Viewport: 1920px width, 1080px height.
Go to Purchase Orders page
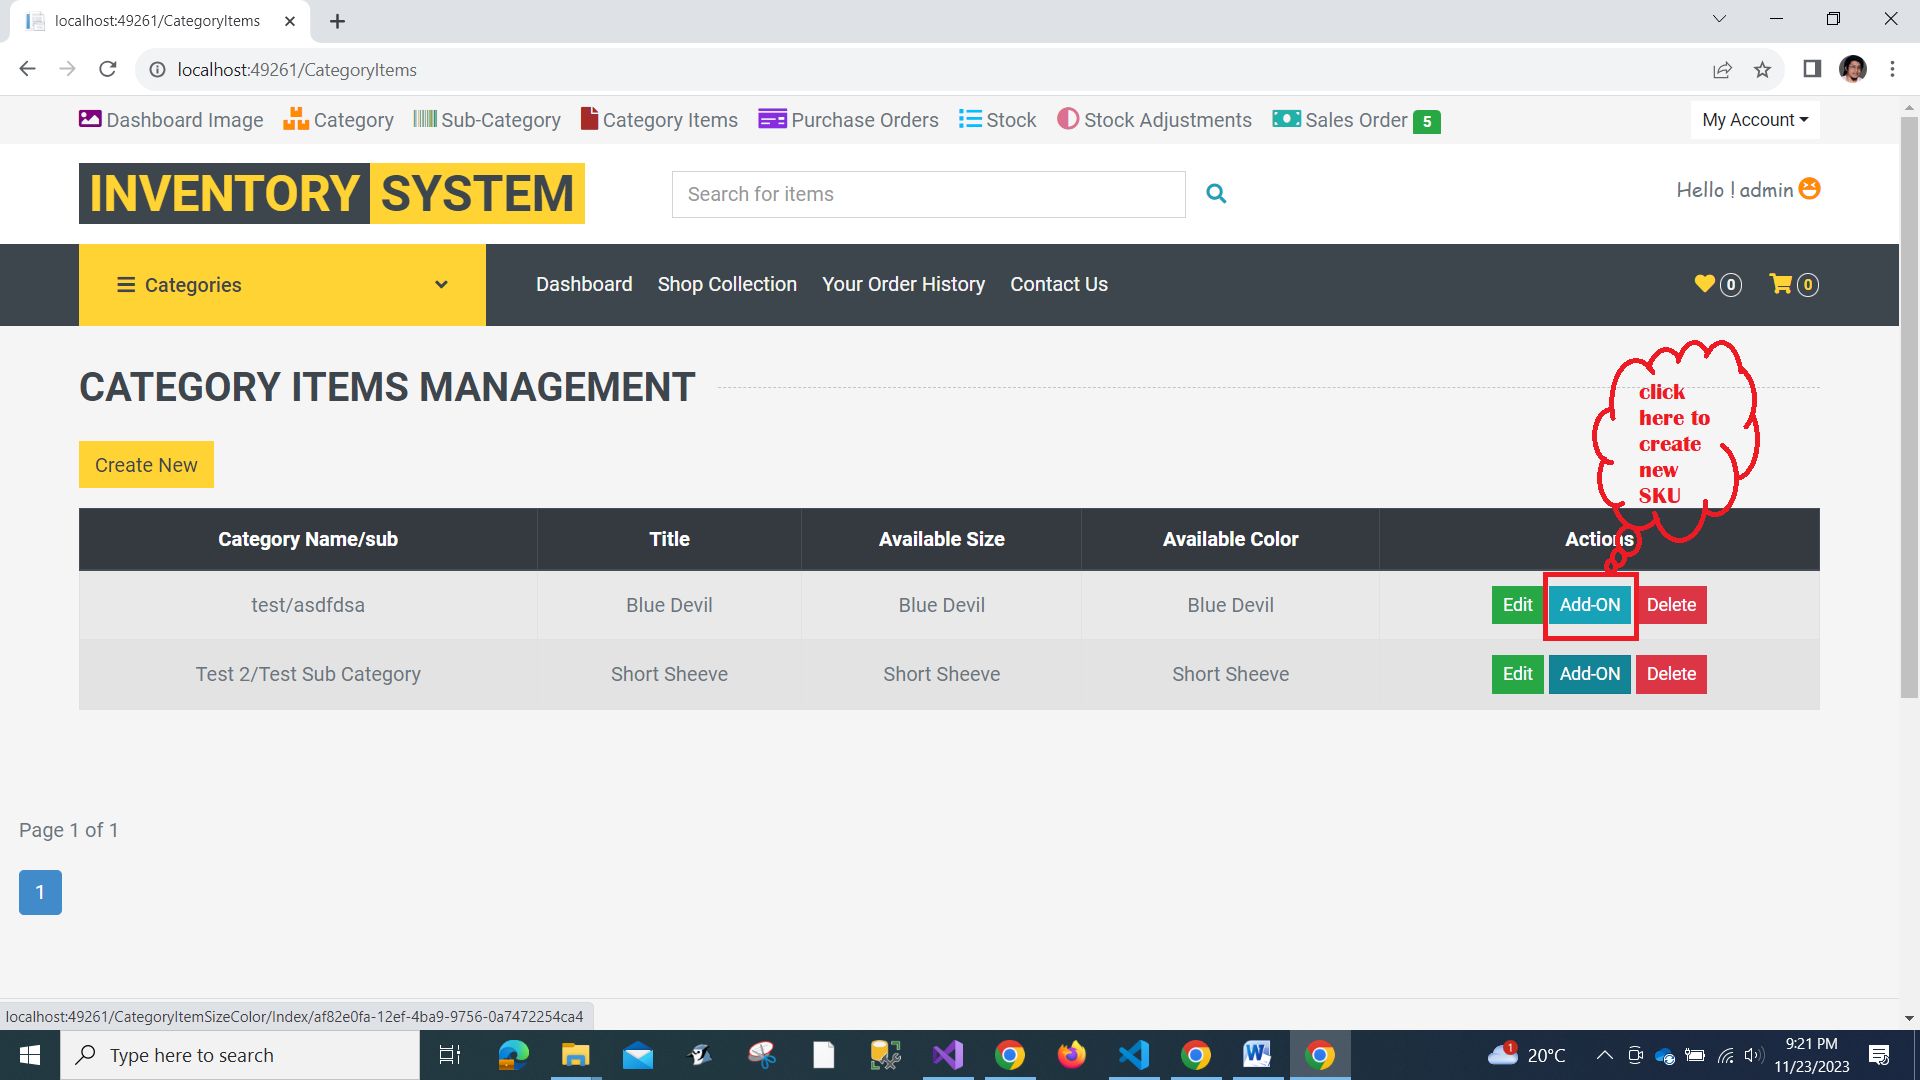(848, 120)
